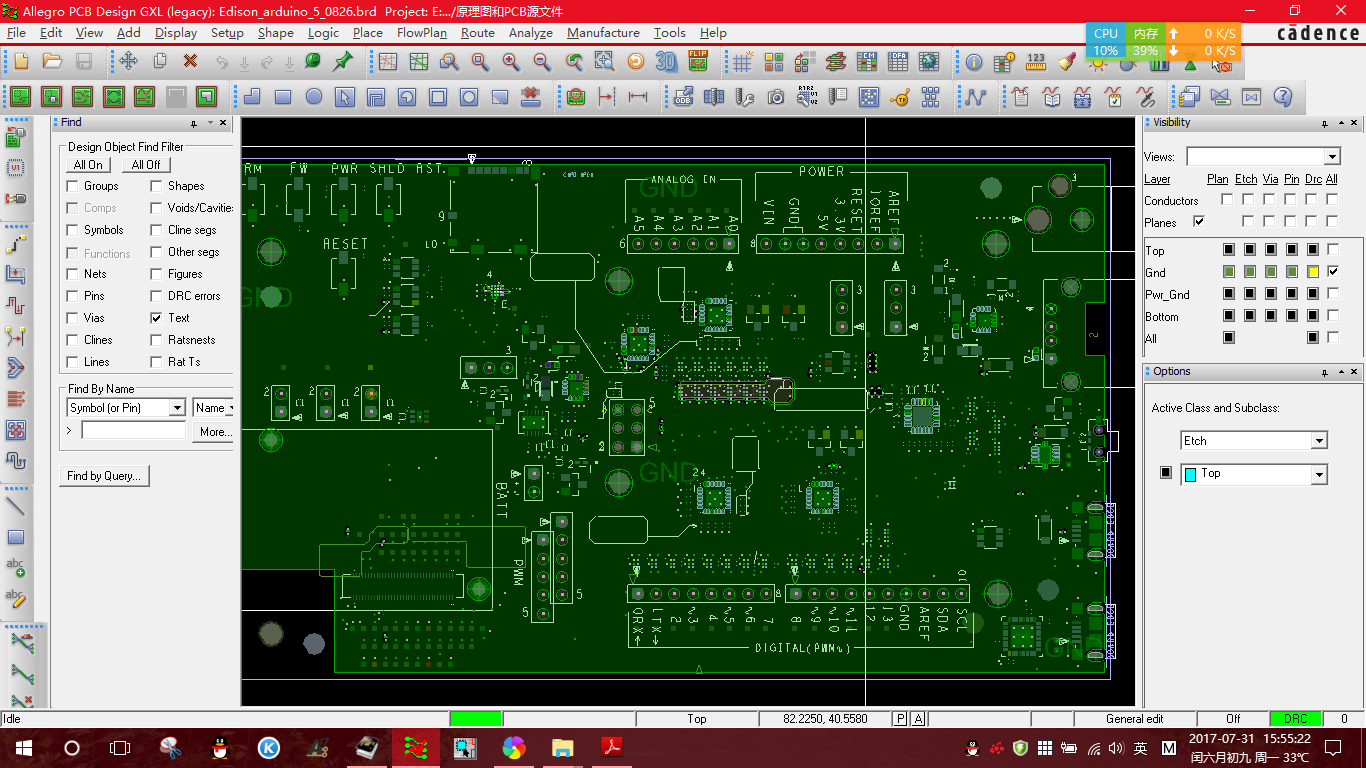The width and height of the screenshot is (1366, 768).
Task: Click the blue Show Element info icon
Action: pos(974,62)
